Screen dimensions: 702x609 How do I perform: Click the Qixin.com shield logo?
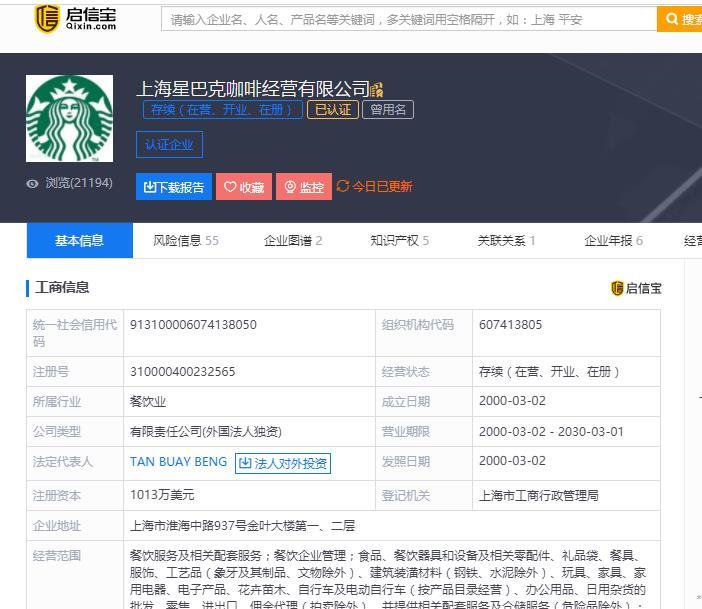(x=47, y=18)
